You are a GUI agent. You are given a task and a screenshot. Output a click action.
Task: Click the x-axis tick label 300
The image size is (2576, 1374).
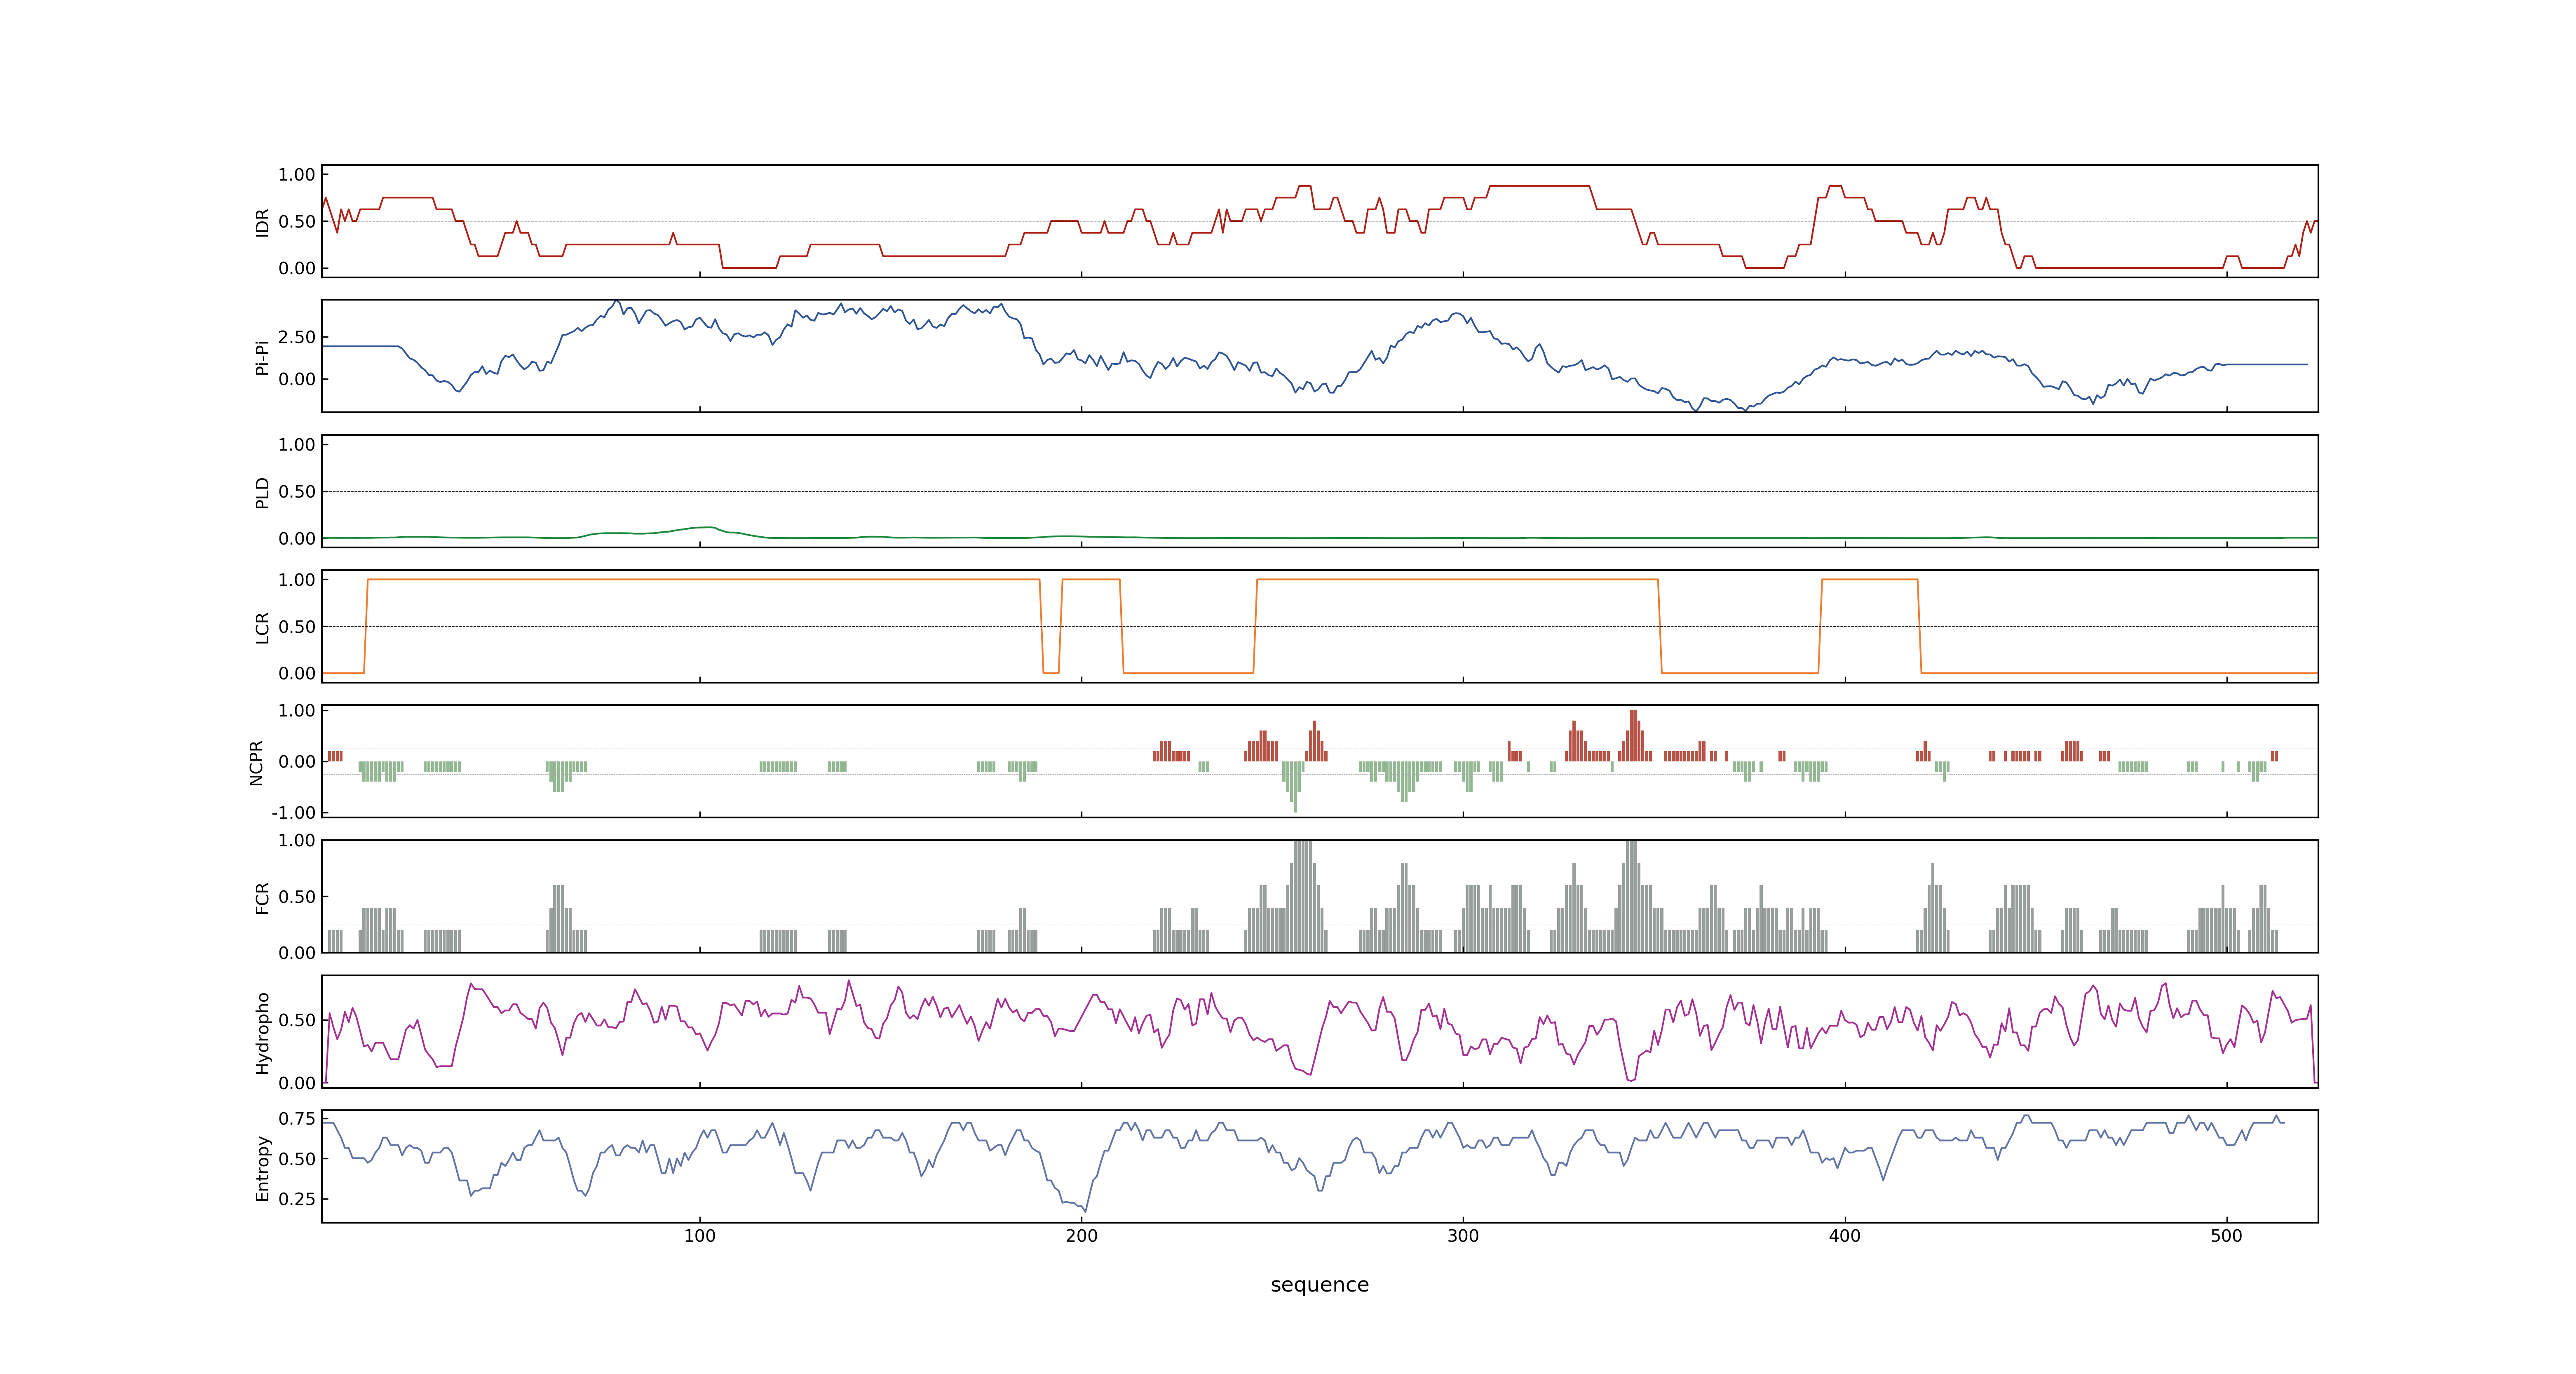pos(1463,1236)
